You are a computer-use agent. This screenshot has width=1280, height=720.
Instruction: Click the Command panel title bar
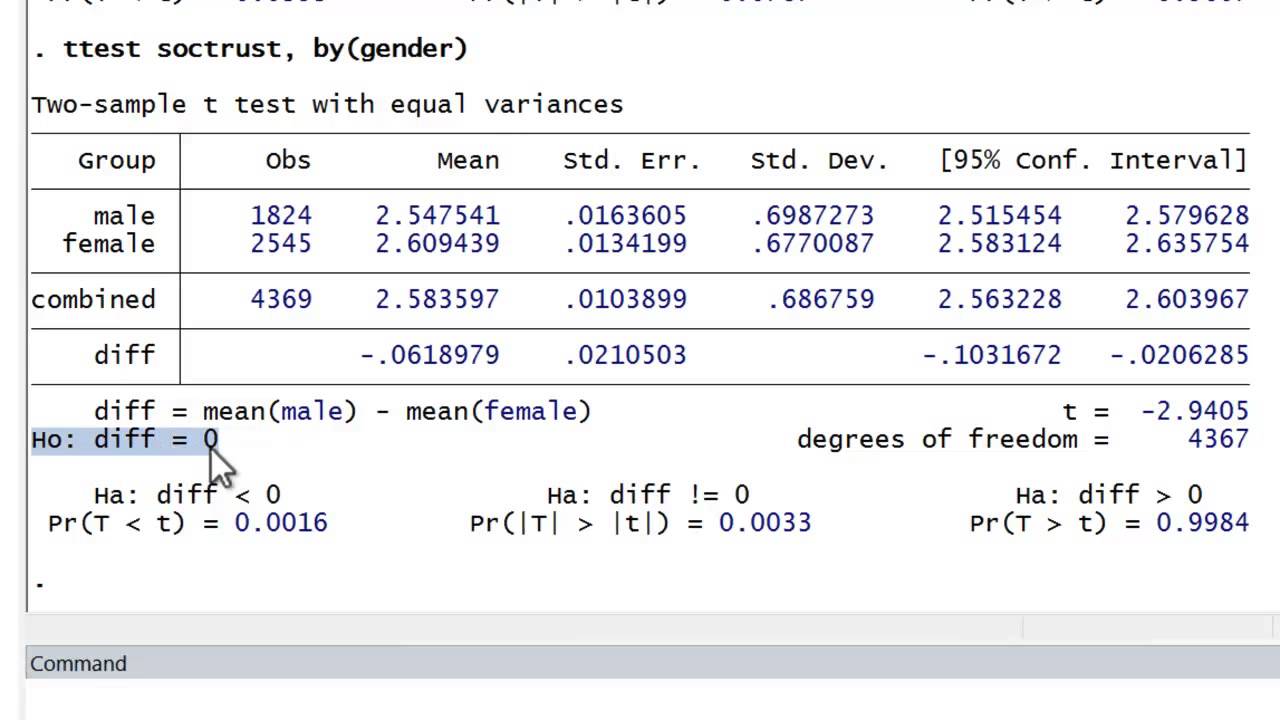pos(652,663)
